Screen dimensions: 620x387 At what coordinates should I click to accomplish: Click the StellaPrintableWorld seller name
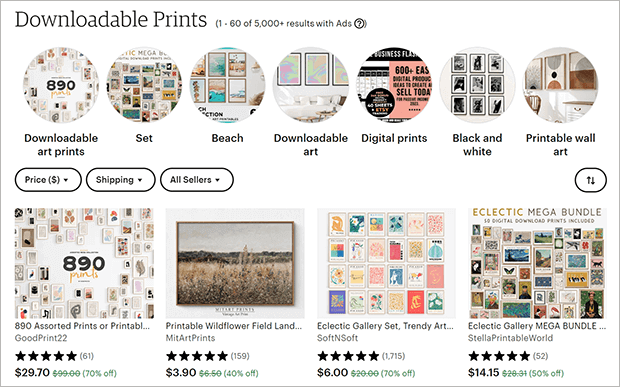[510, 338]
